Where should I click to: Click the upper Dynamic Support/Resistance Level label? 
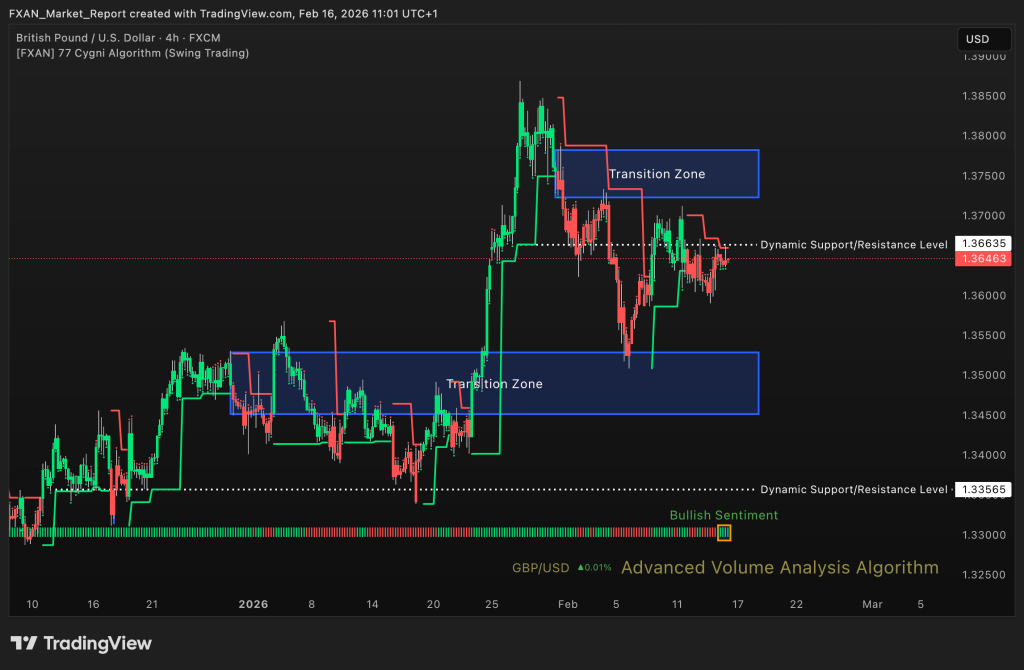(853, 244)
